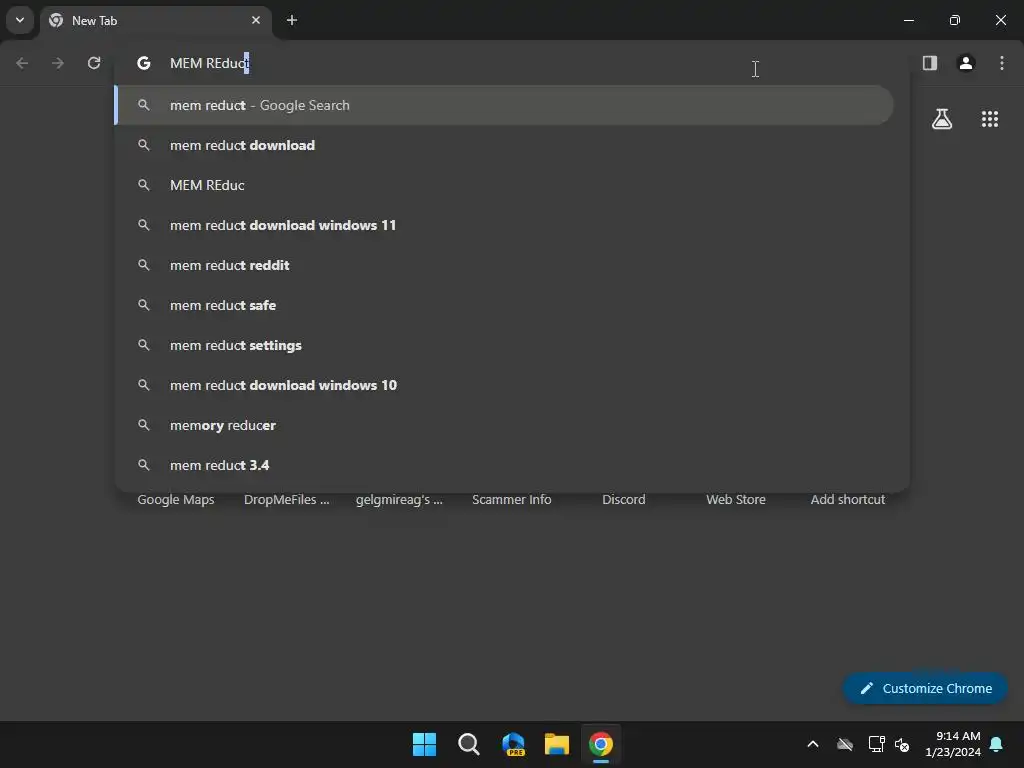Select 'mem reduct download windows 11' suggestion
Viewport: 1024px width, 768px height.
[x=504, y=225]
